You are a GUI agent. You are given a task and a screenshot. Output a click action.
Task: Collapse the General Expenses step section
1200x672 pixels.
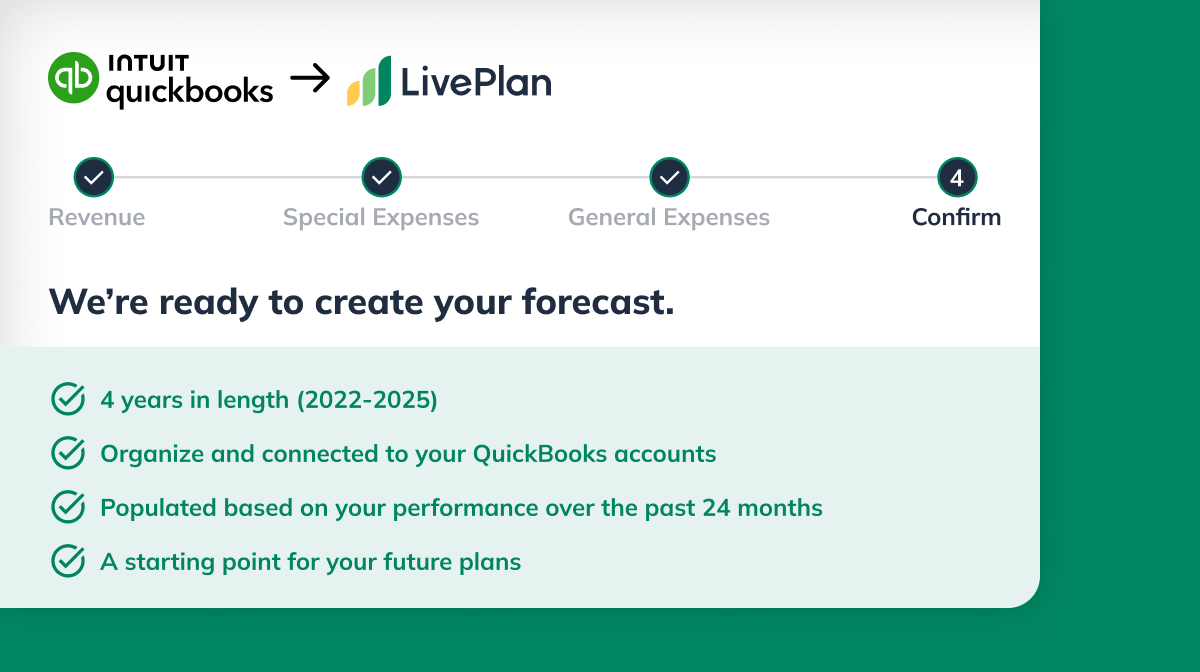point(668,217)
